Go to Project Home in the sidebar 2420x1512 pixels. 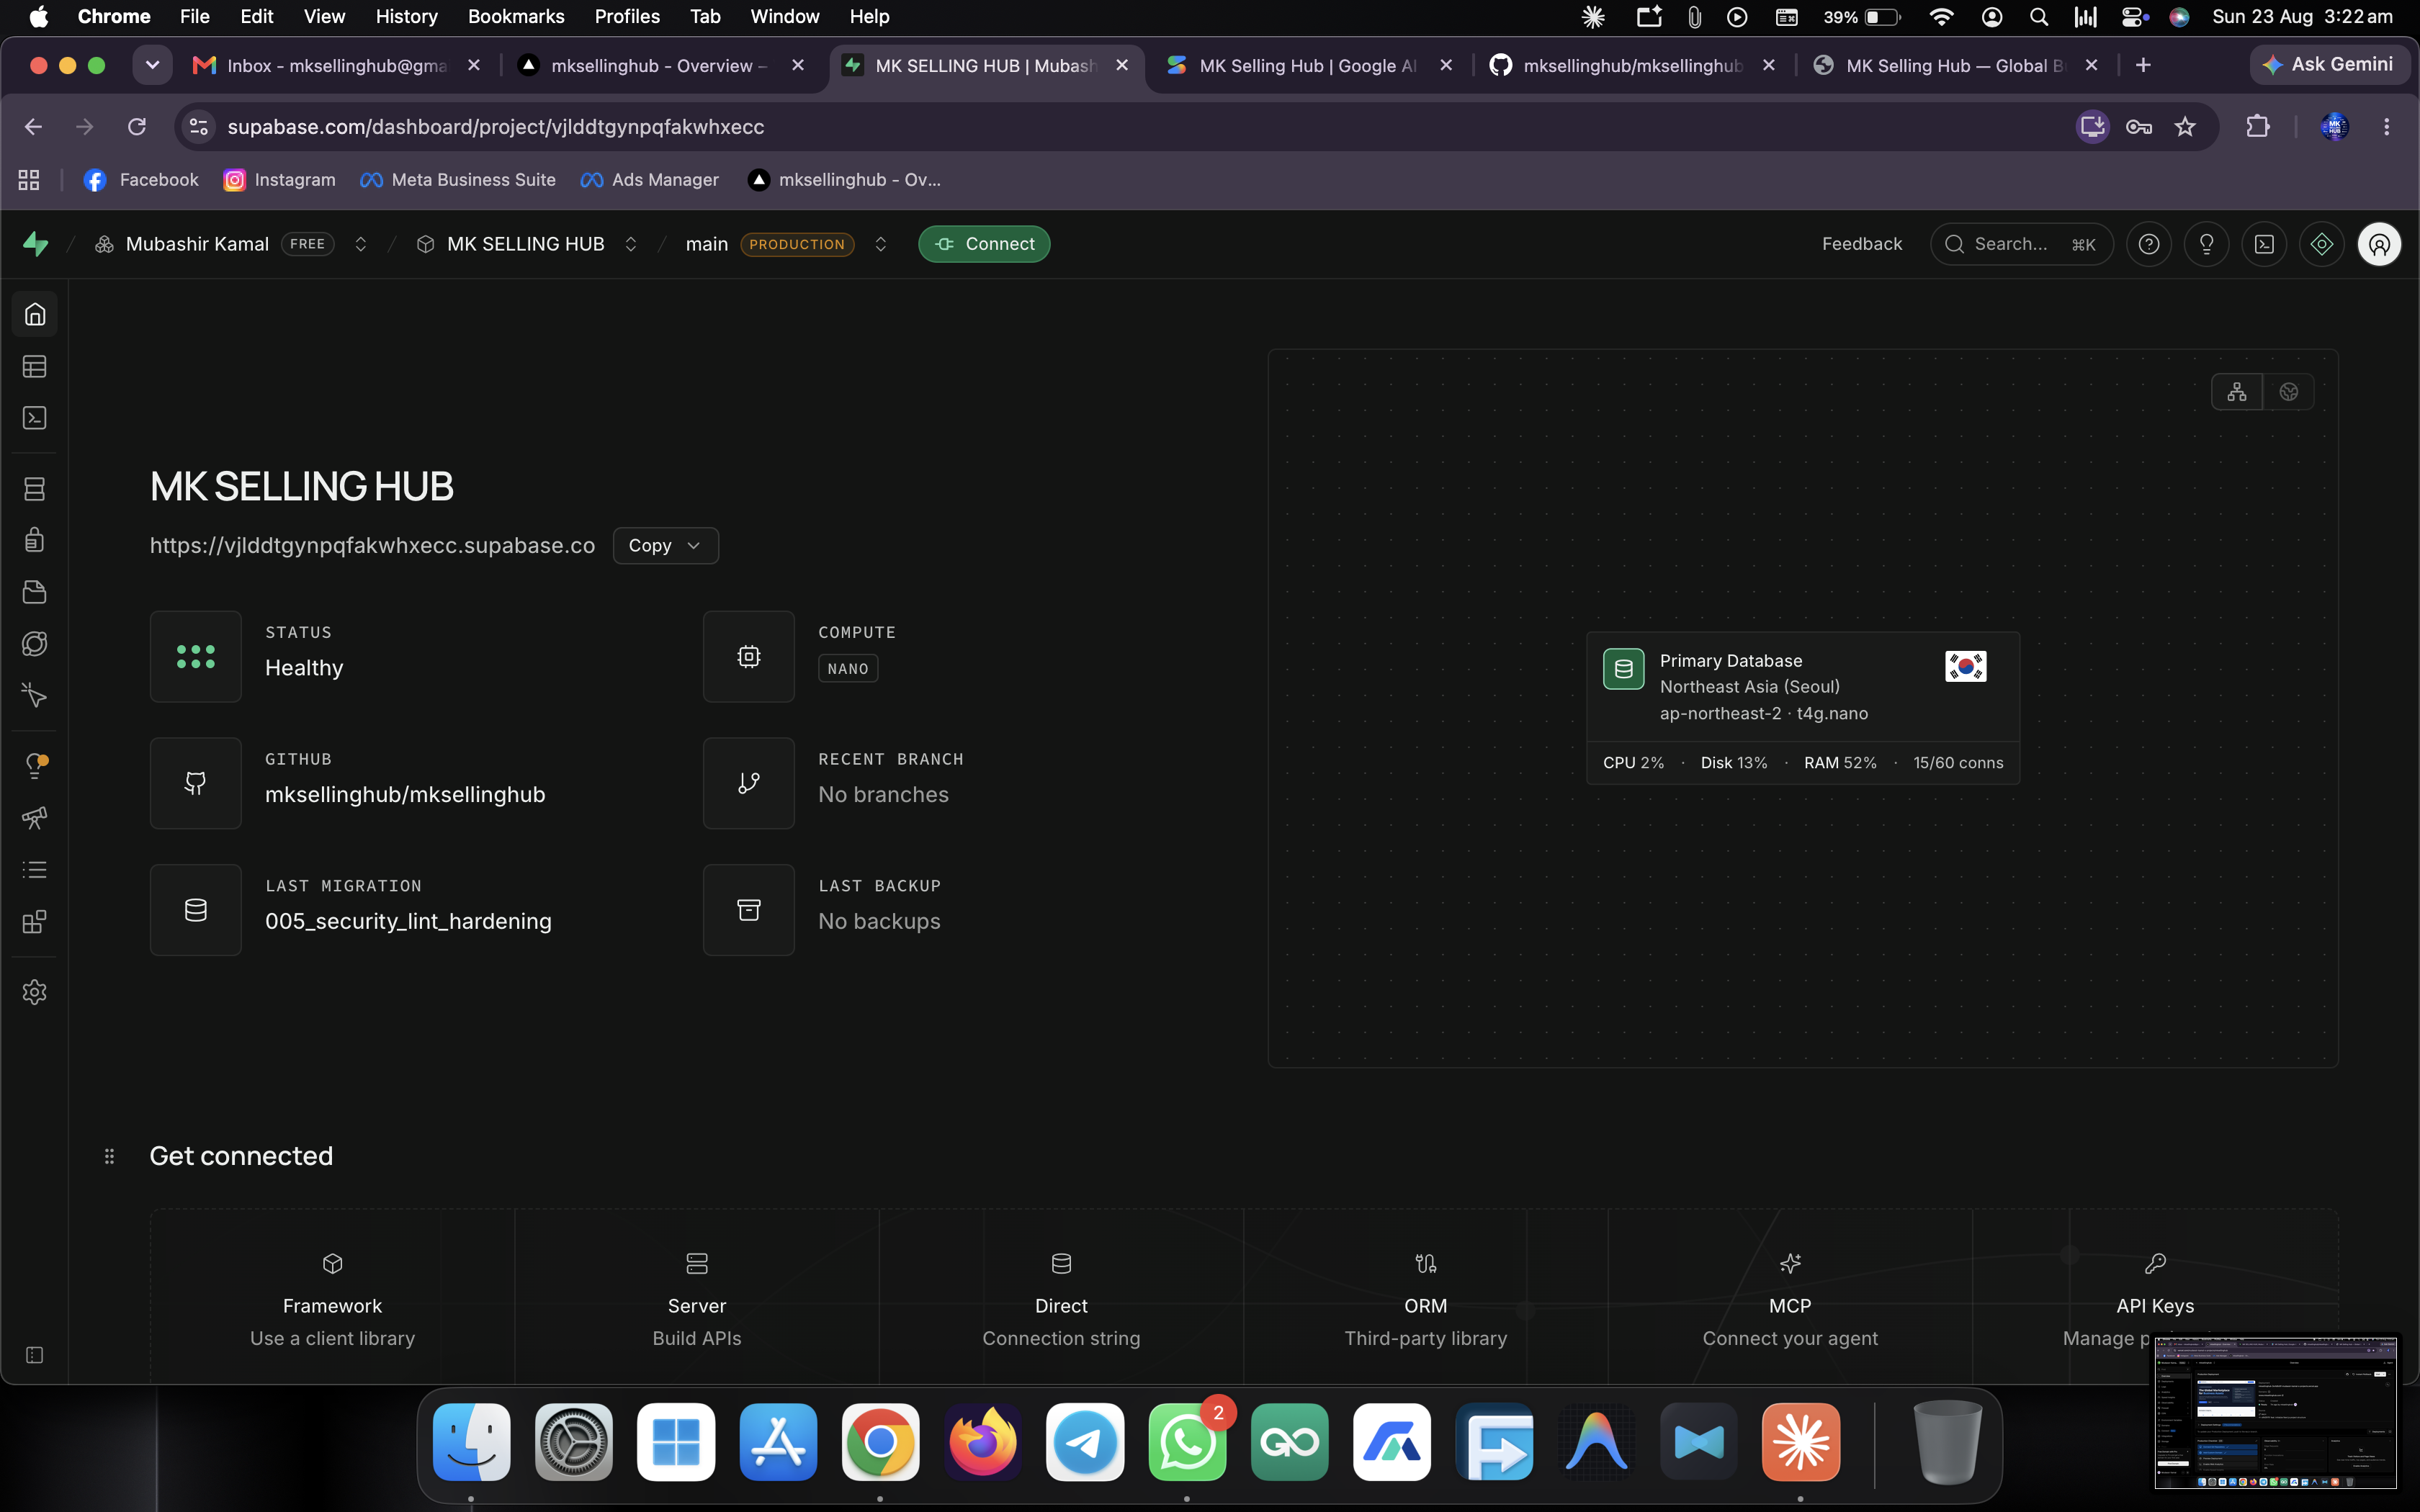pos(35,315)
